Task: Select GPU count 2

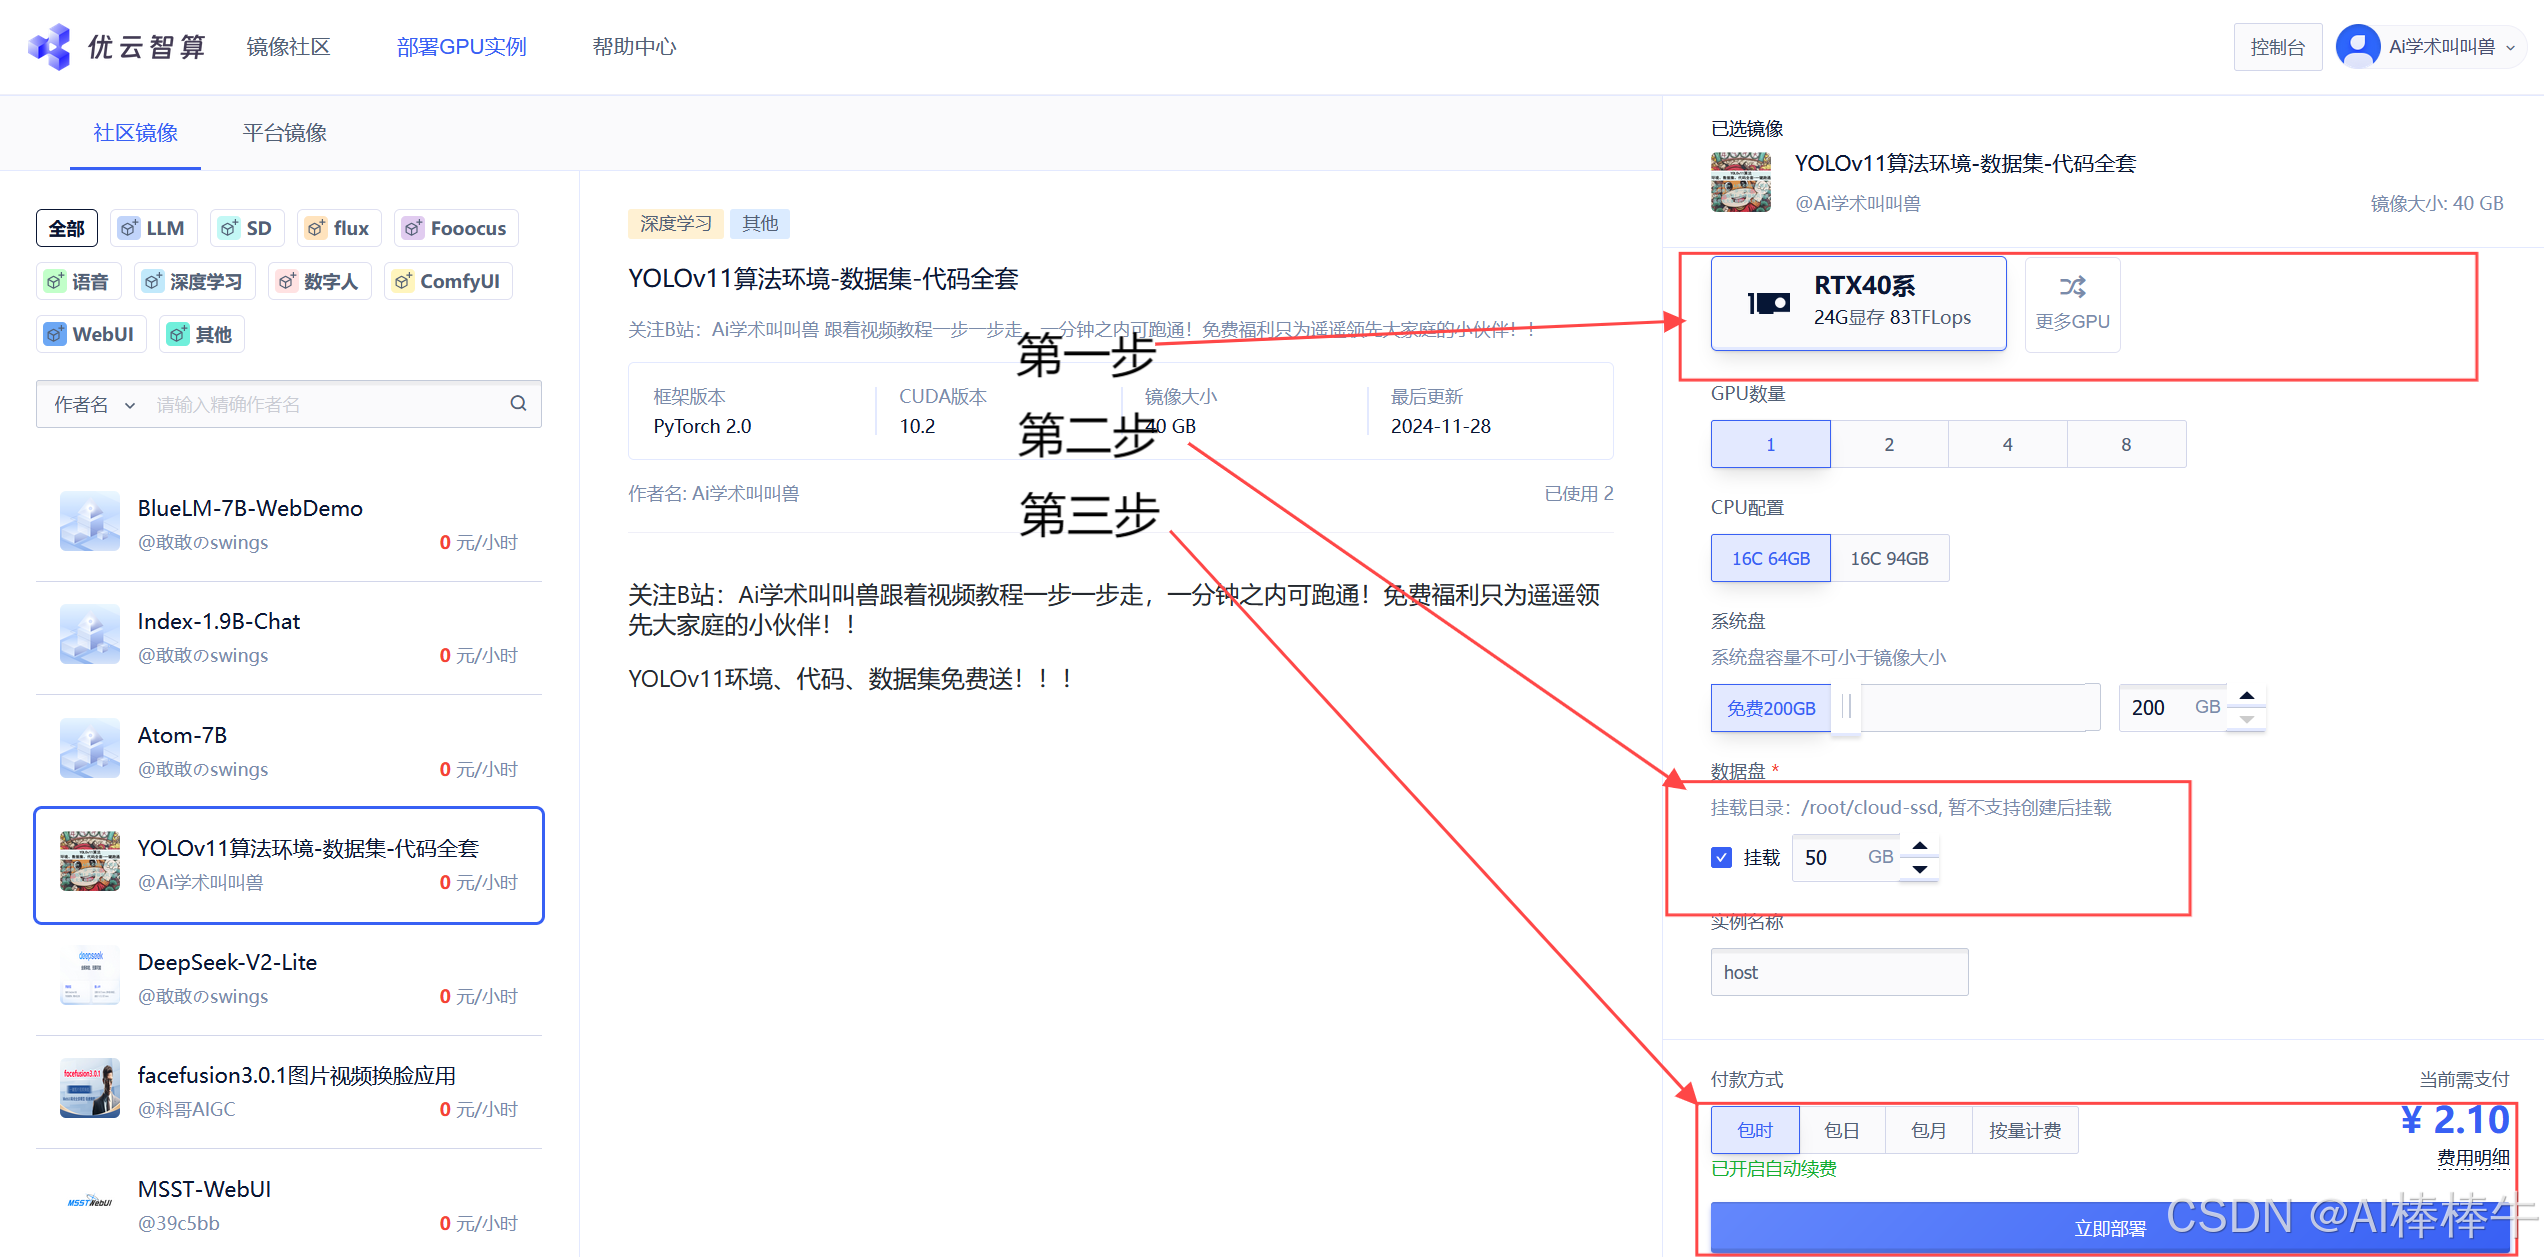Action: click(1888, 444)
